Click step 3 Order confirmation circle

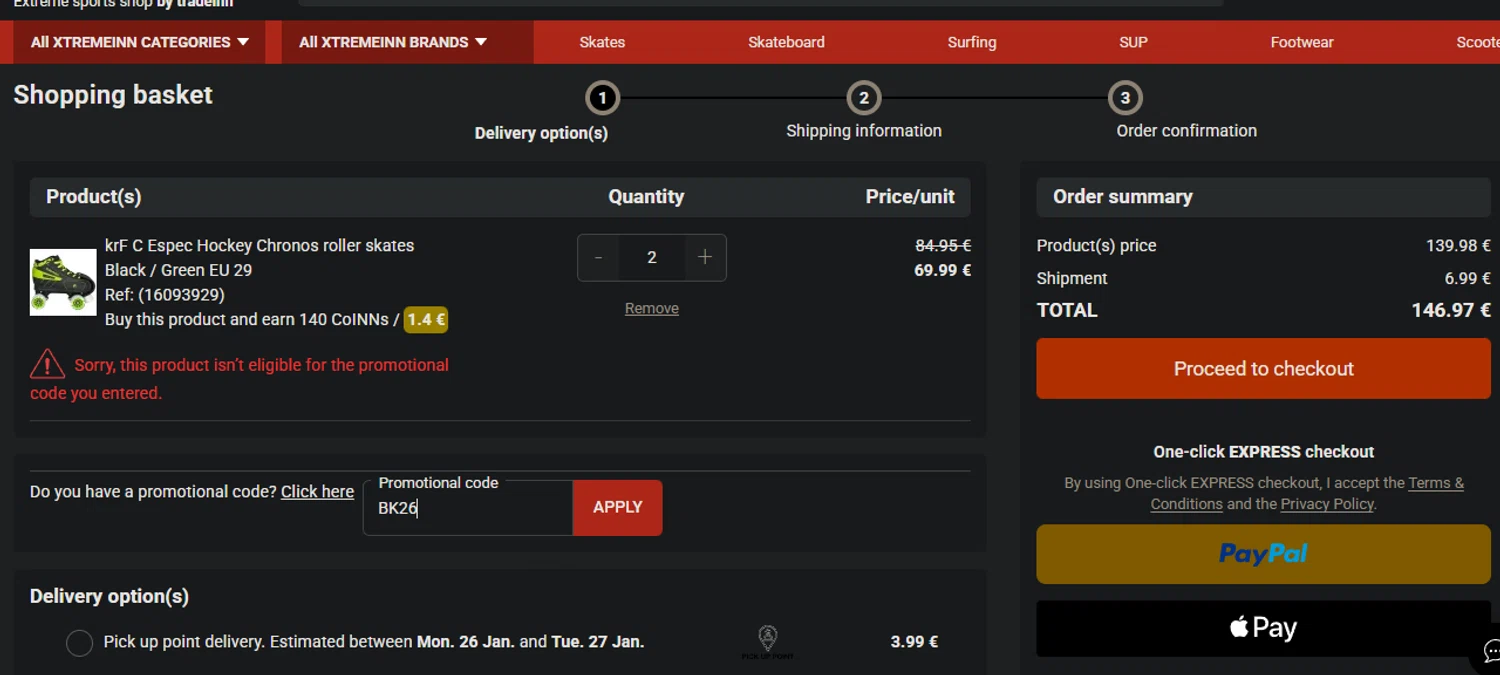point(1125,98)
